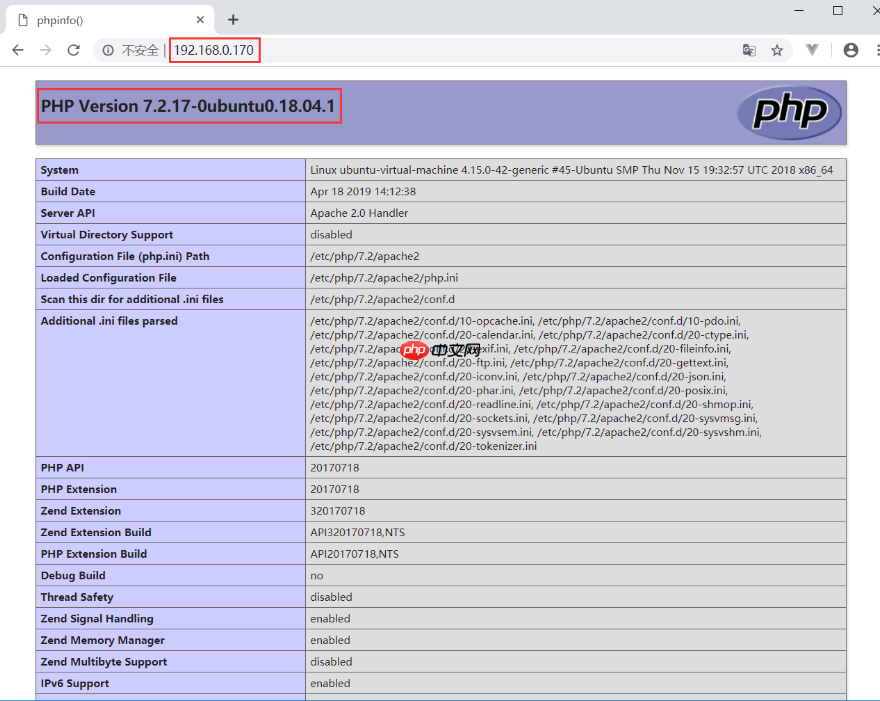Click the PHP Version 7.2.17 heading
This screenshot has height=701, width=880.
188,106
